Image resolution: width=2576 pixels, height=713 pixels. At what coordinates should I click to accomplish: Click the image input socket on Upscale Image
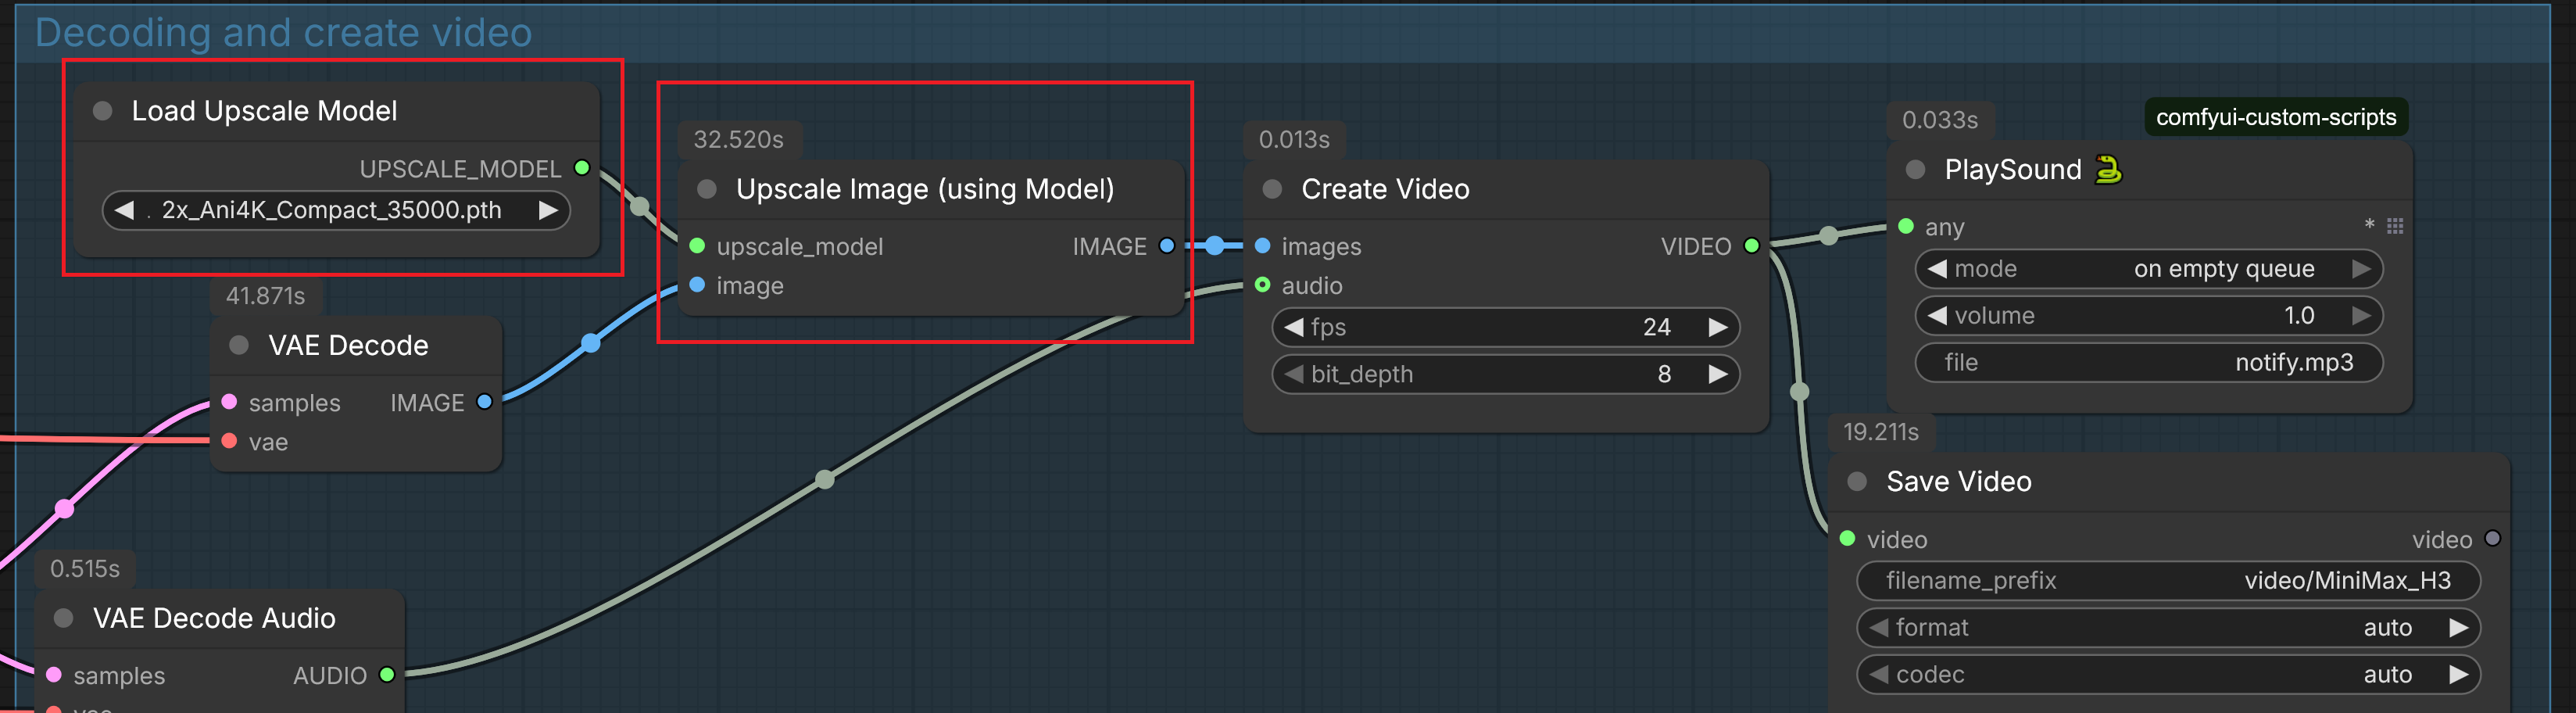coord(697,285)
